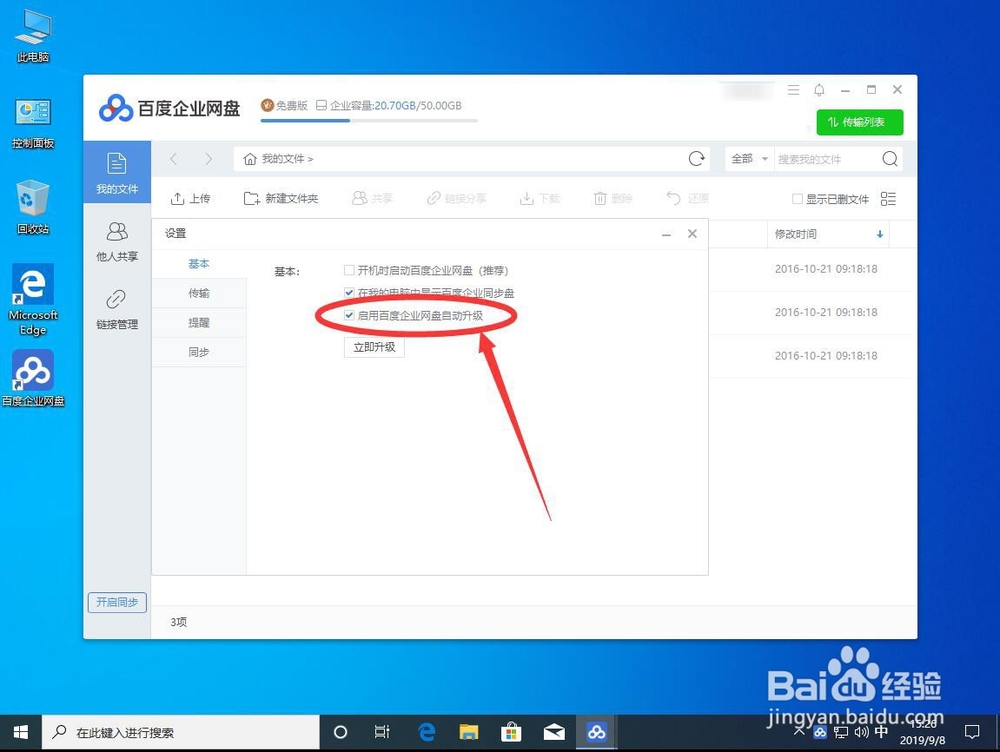Click the 开启同步 button
This screenshot has width=1000, height=752.
(117, 602)
